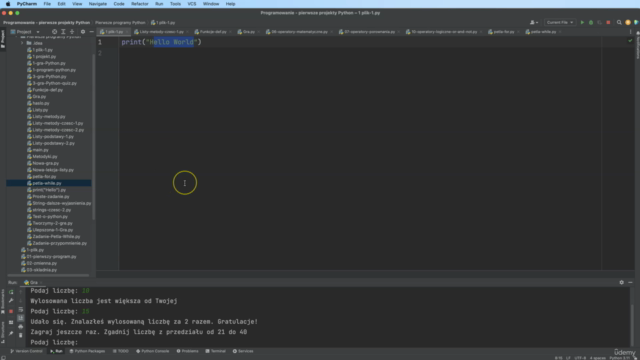Close the Gra.py editor tab
The width and height of the screenshot is (640, 360).
click(x=258, y=32)
